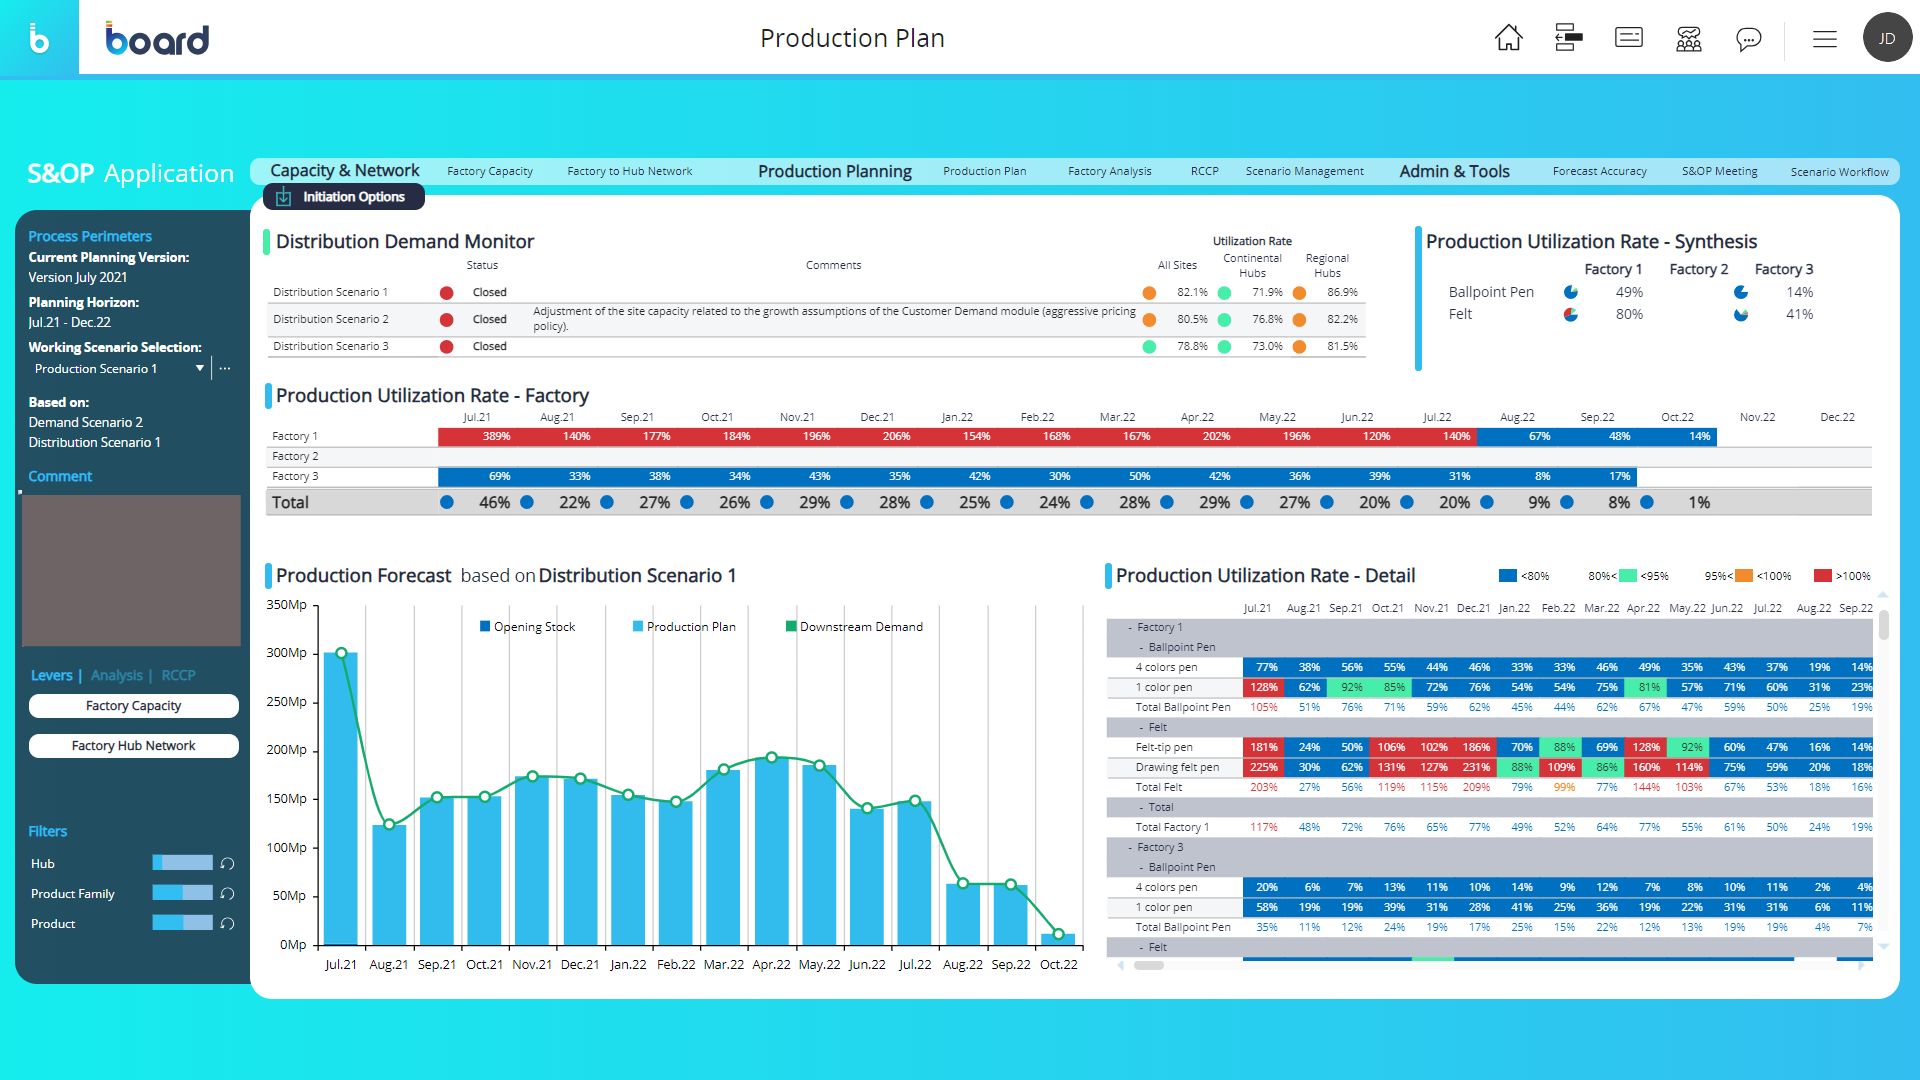Open the Scenario Management tab
This screenshot has width=1920, height=1080.
[1305, 171]
